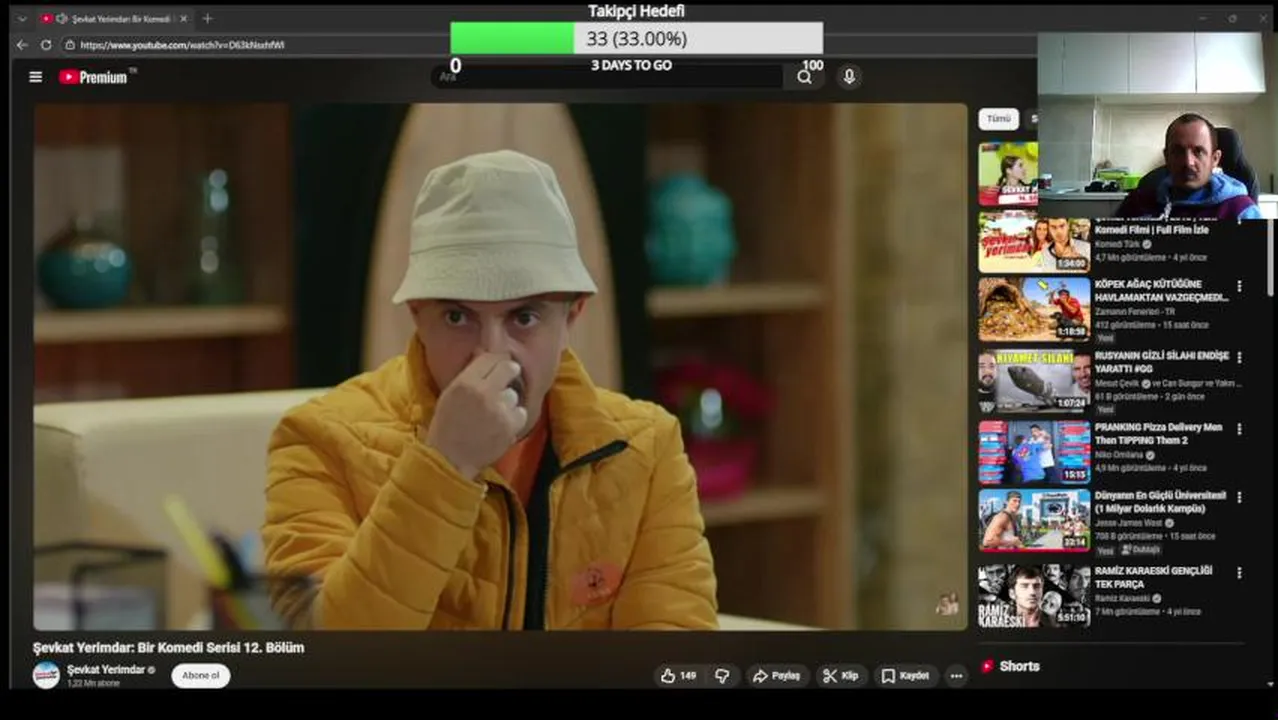Screen dimensions: 1278x720
Task: Dislike the video with thumbs down
Action: click(722, 676)
